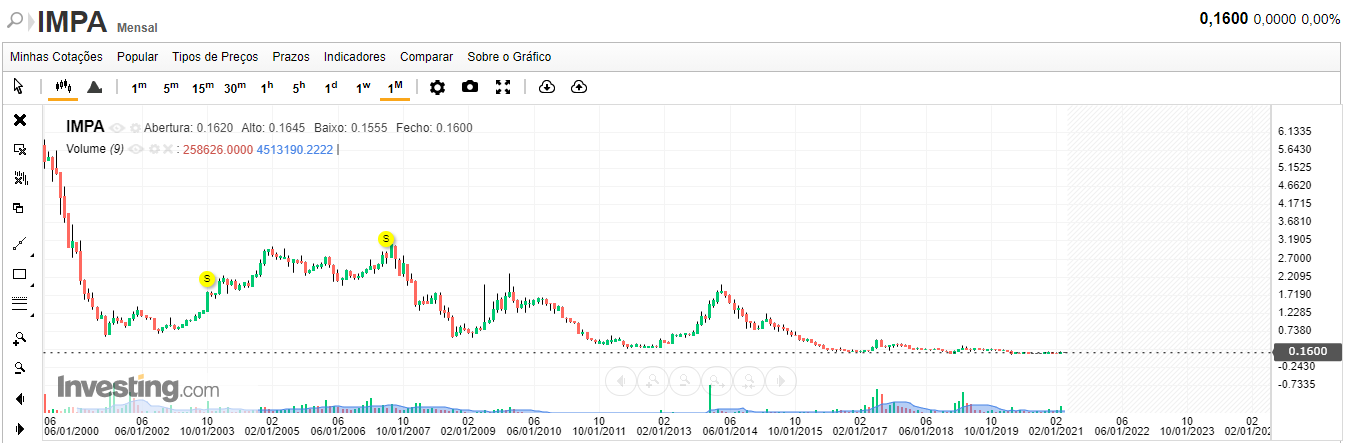Image resolution: width=1346 pixels, height=443 pixels.
Task: Click the overlapping squares clone icon
Action: coord(19,208)
